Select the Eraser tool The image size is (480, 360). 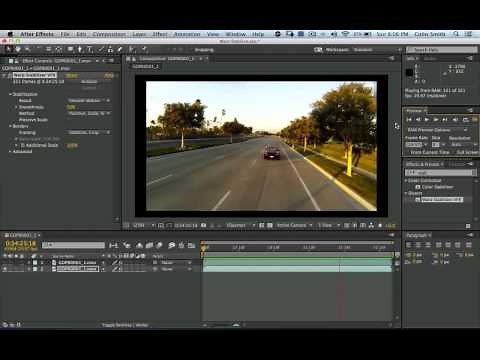pyautogui.click(x=120, y=49)
